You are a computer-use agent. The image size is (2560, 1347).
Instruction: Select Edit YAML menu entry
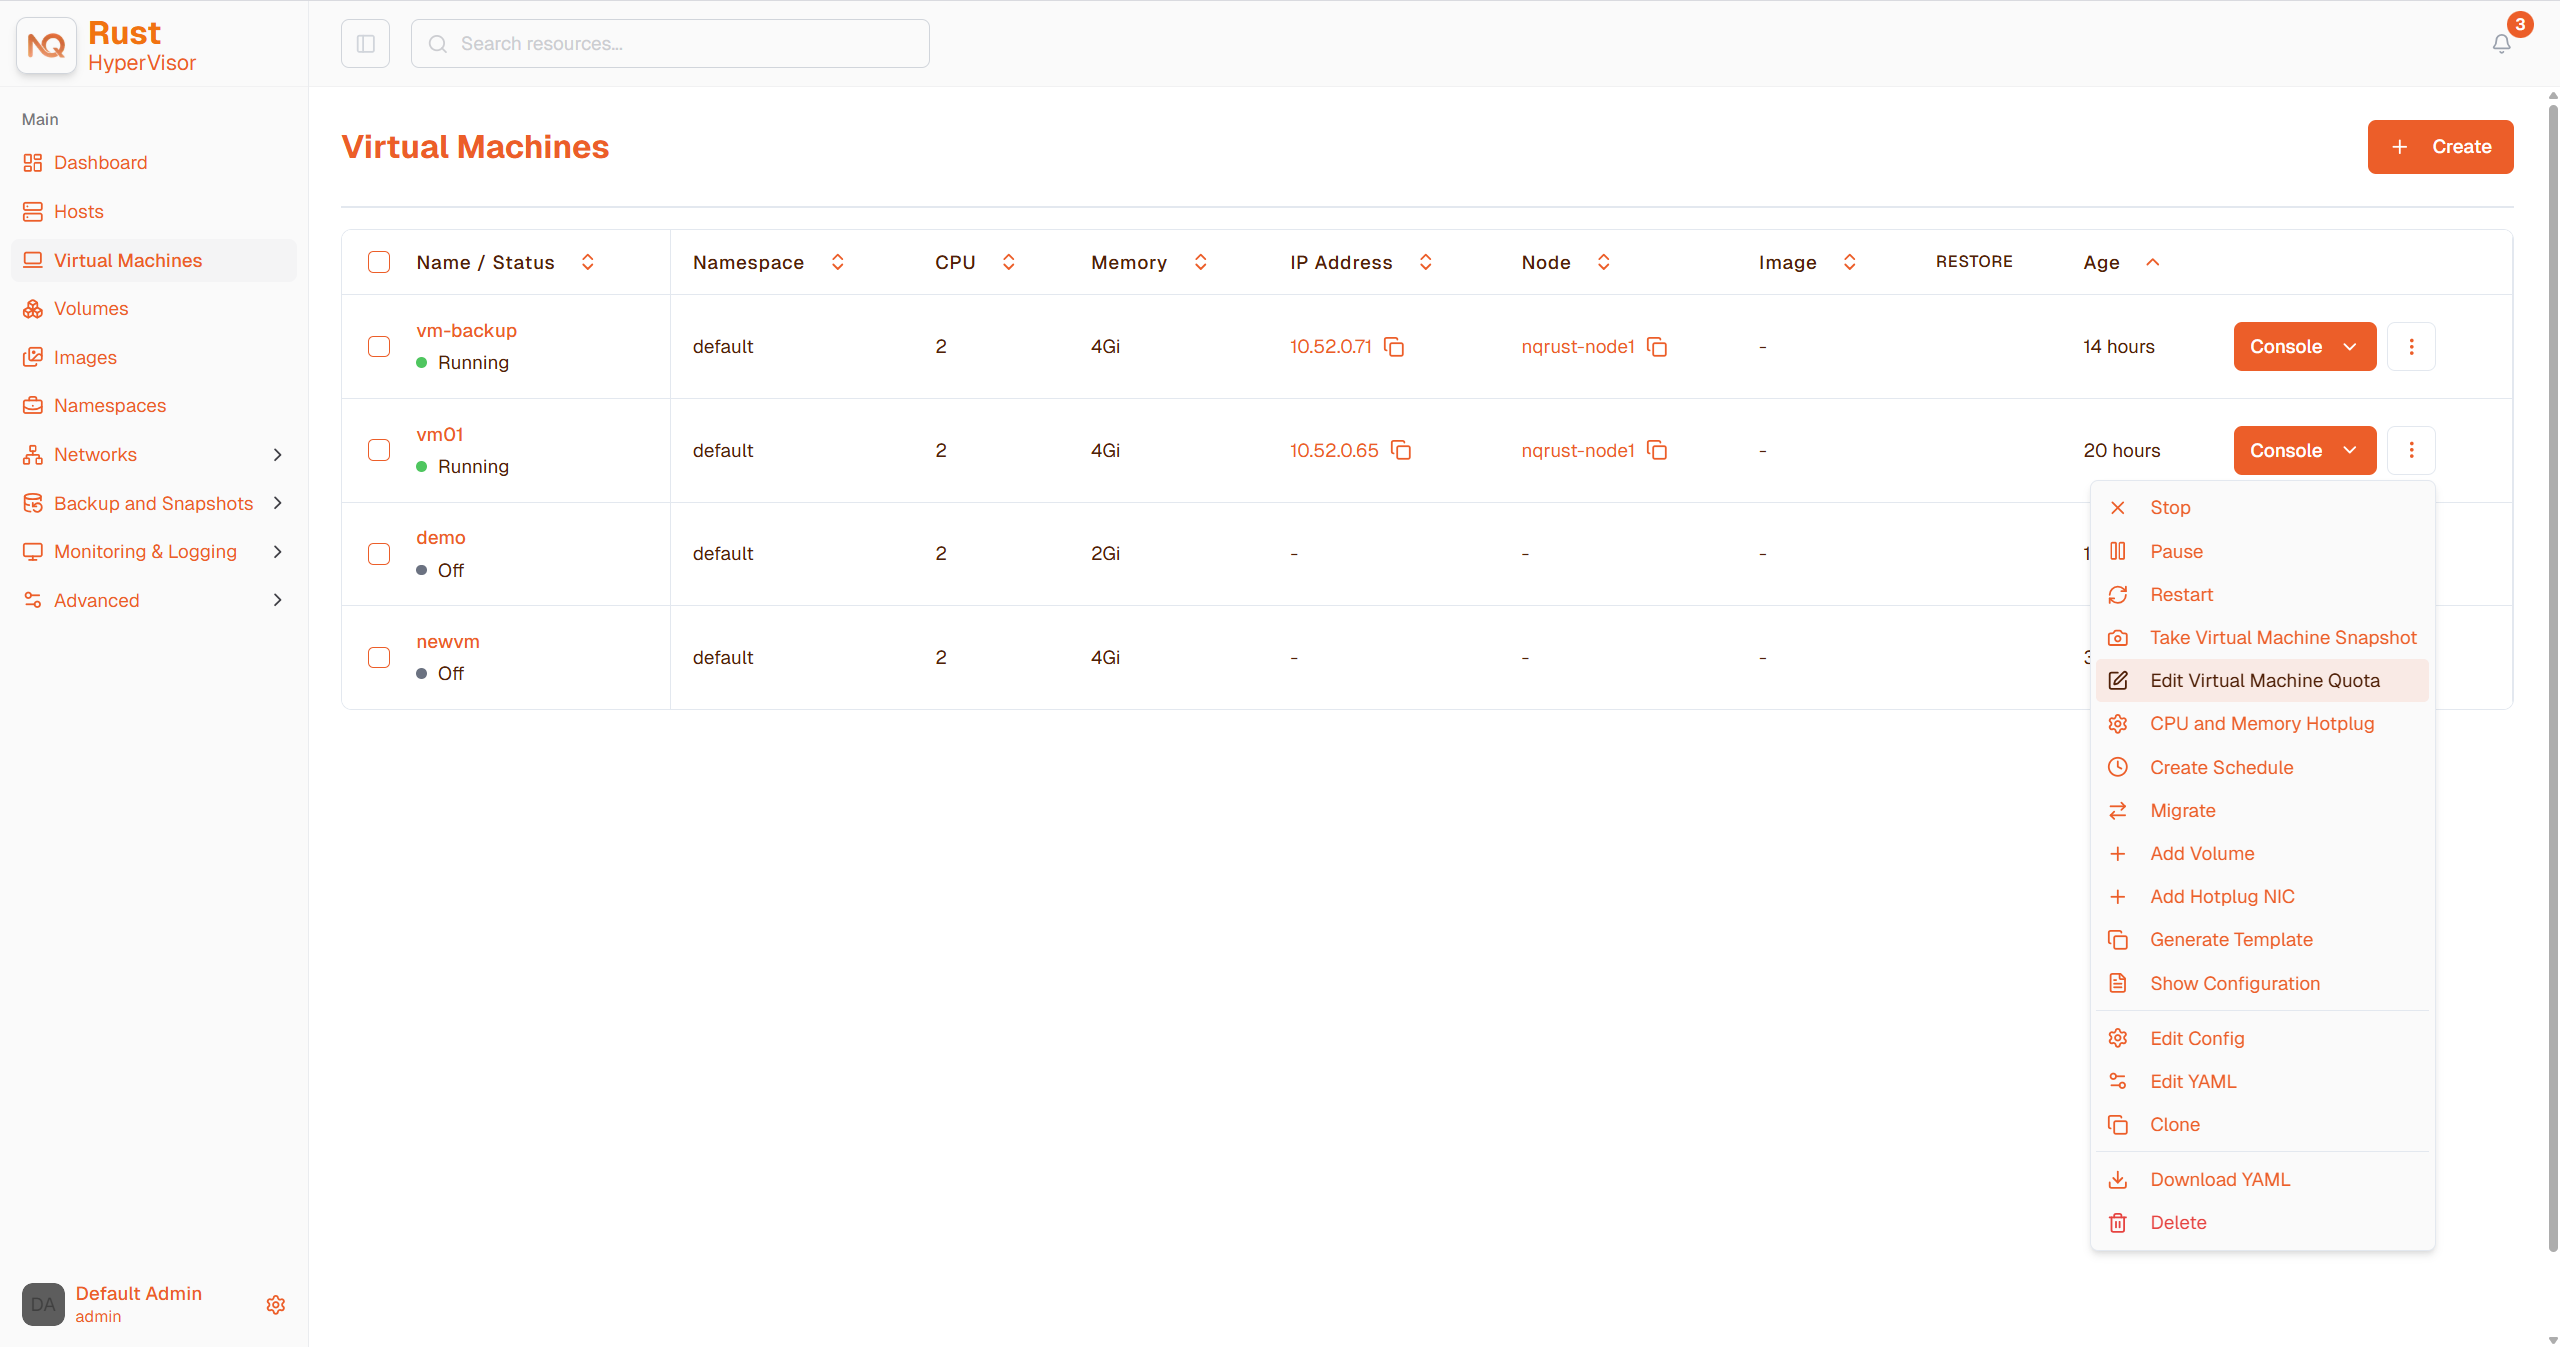point(2262,1082)
